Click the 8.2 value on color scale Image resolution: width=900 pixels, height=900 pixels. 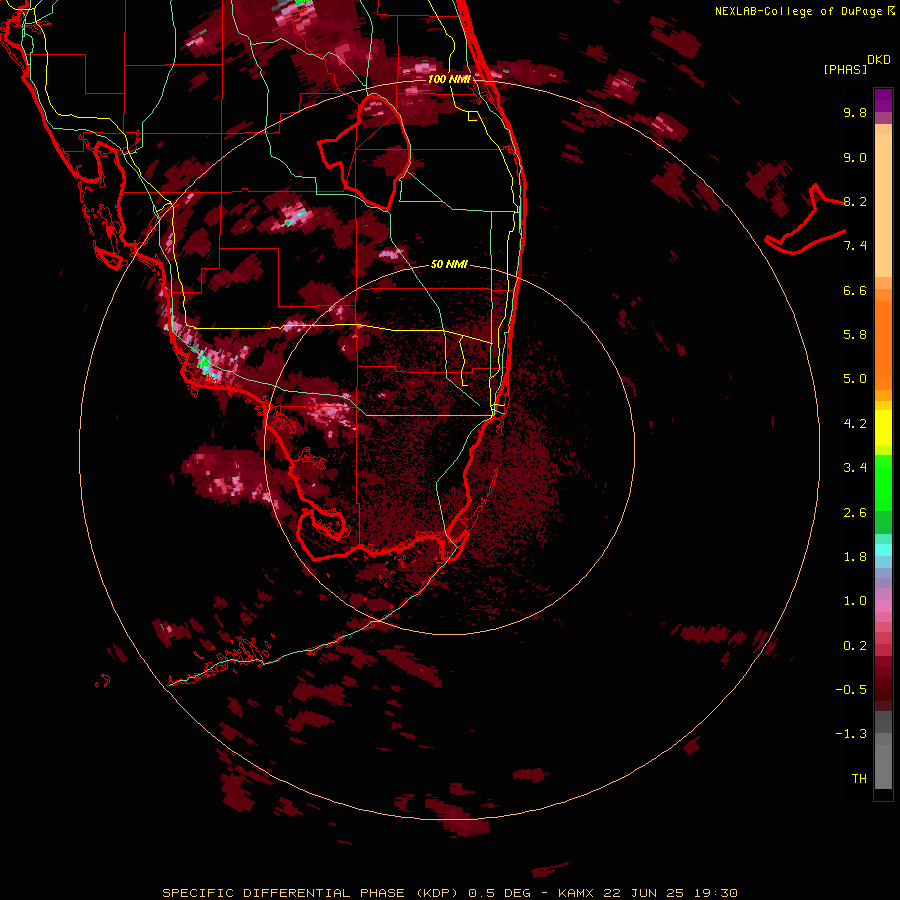click(855, 201)
